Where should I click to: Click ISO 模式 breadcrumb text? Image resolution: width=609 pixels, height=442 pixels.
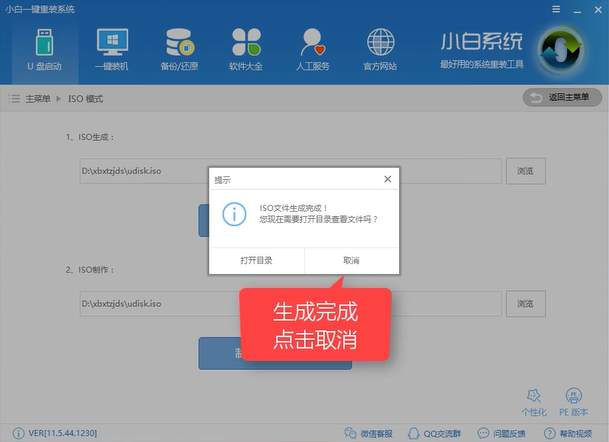[86, 99]
